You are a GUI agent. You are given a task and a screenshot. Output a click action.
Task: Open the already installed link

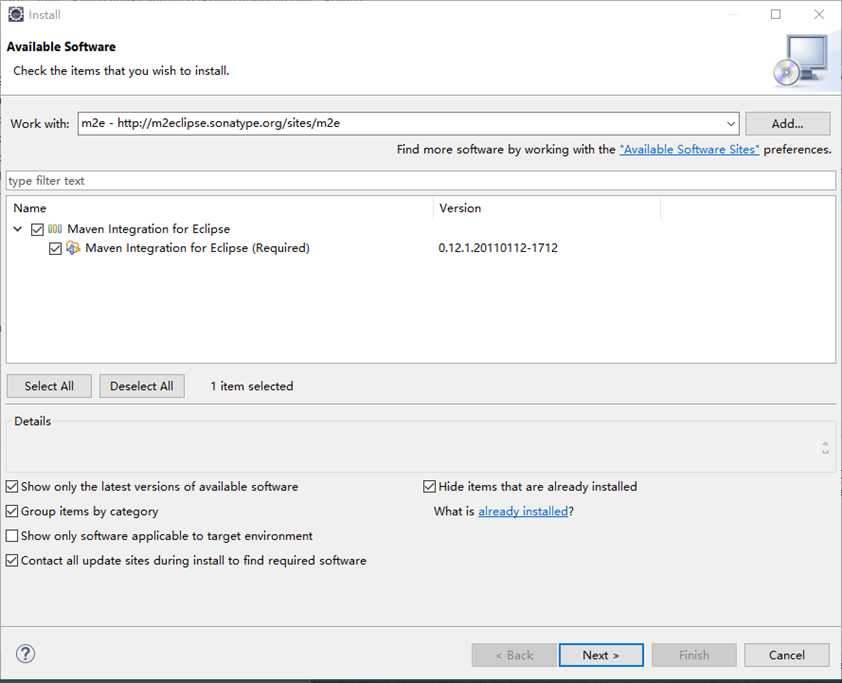click(x=523, y=511)
